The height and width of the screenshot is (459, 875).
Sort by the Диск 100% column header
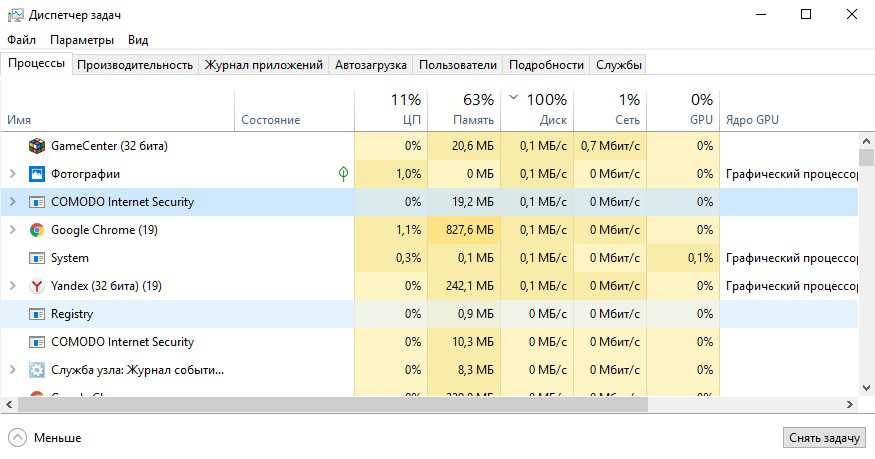[x=537, y=110]
